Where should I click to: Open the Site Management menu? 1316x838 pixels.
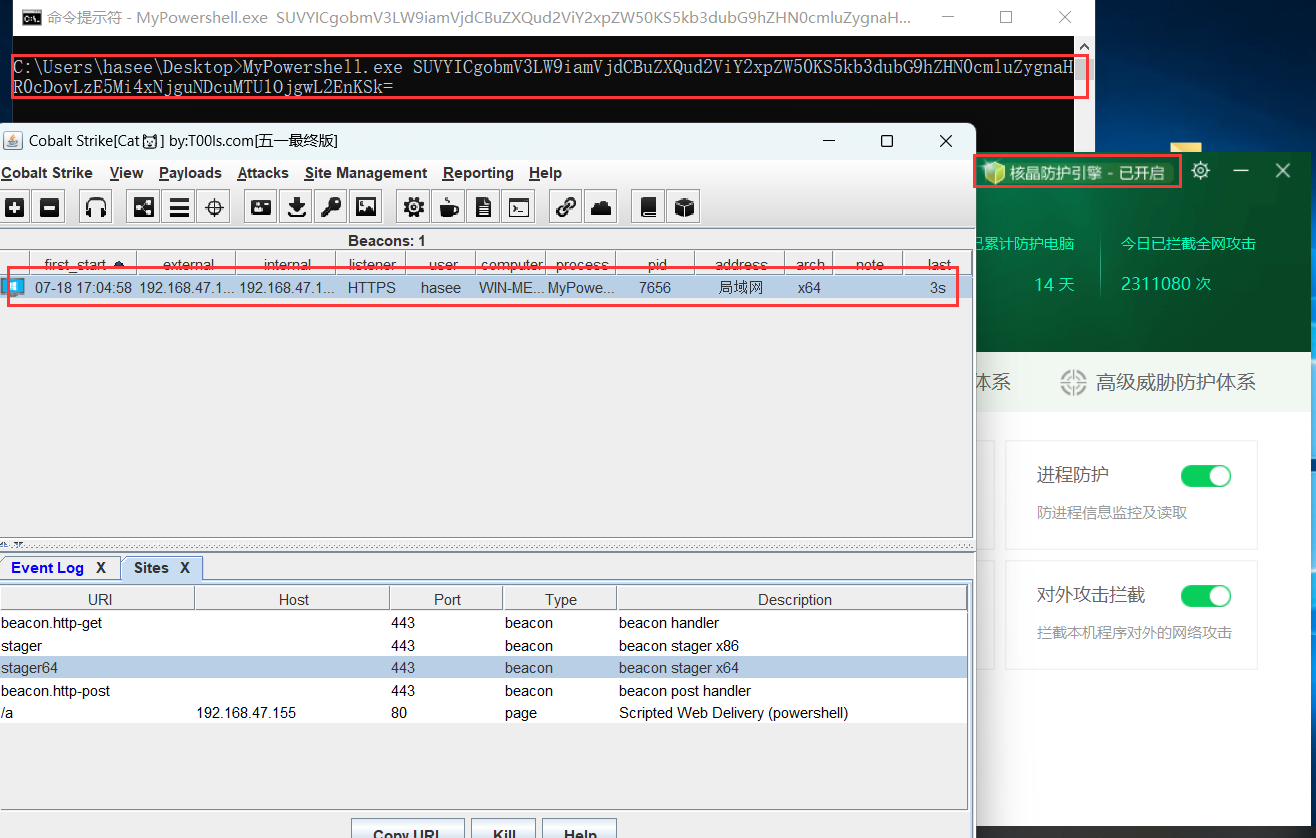[x=366, y=173]
